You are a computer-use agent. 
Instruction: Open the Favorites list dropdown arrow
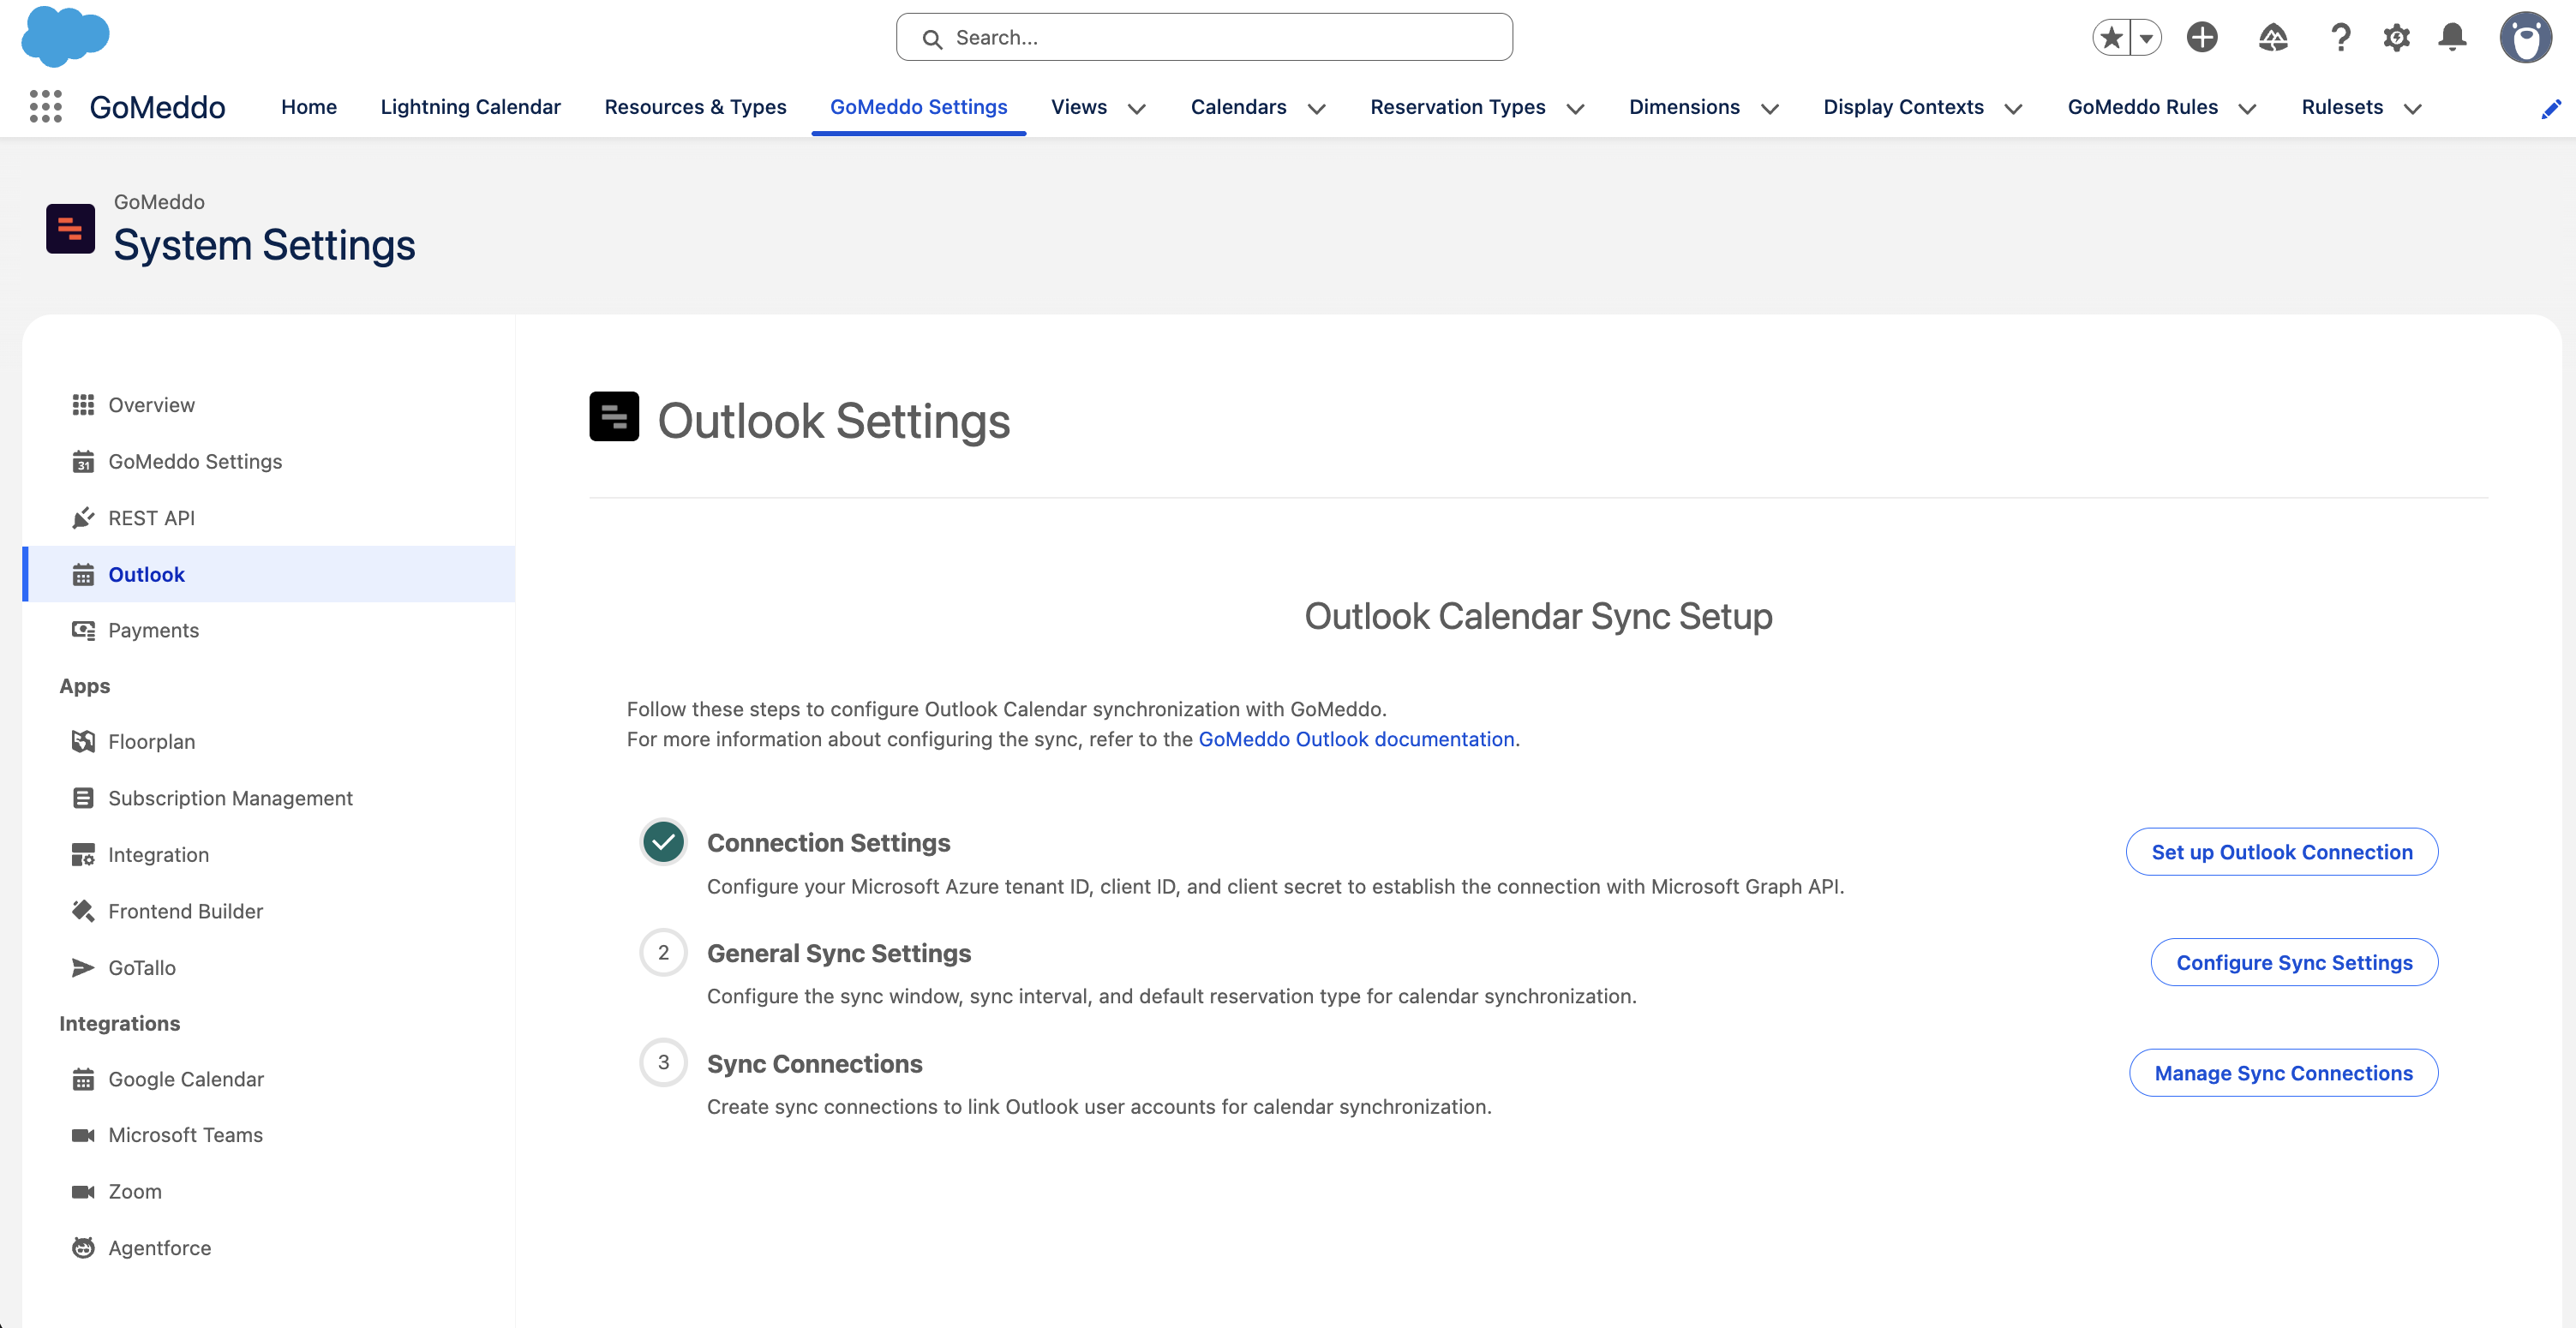(x=2146, y=38)
